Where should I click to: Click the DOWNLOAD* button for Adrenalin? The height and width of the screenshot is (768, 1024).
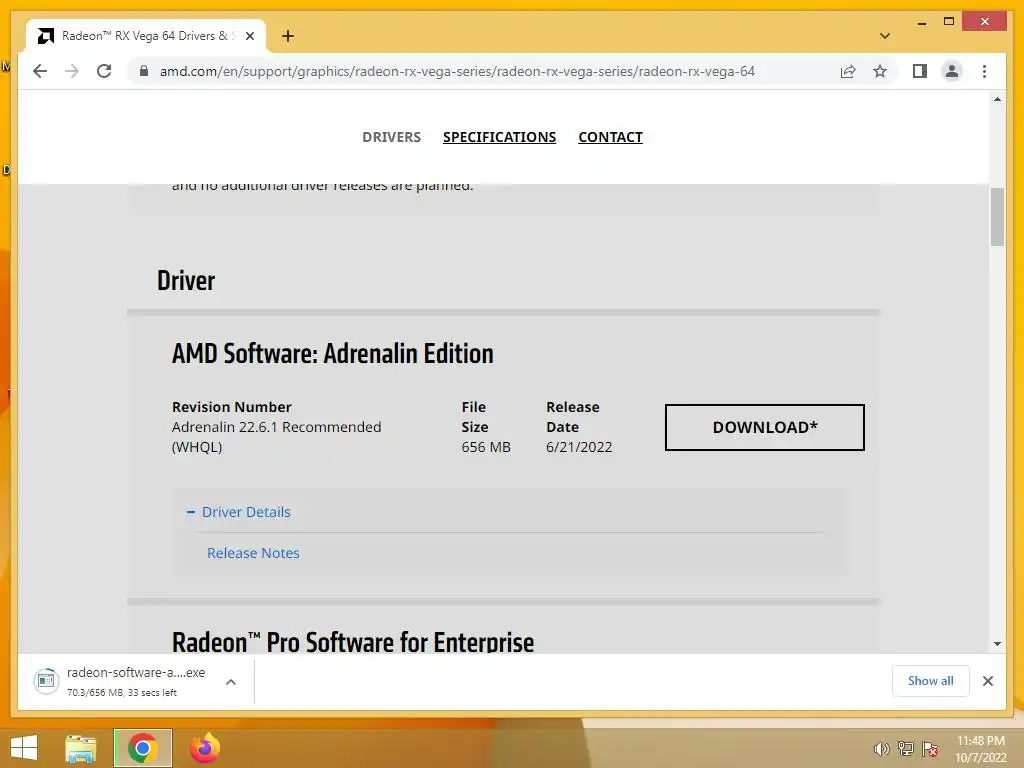(x=764, y=427)
